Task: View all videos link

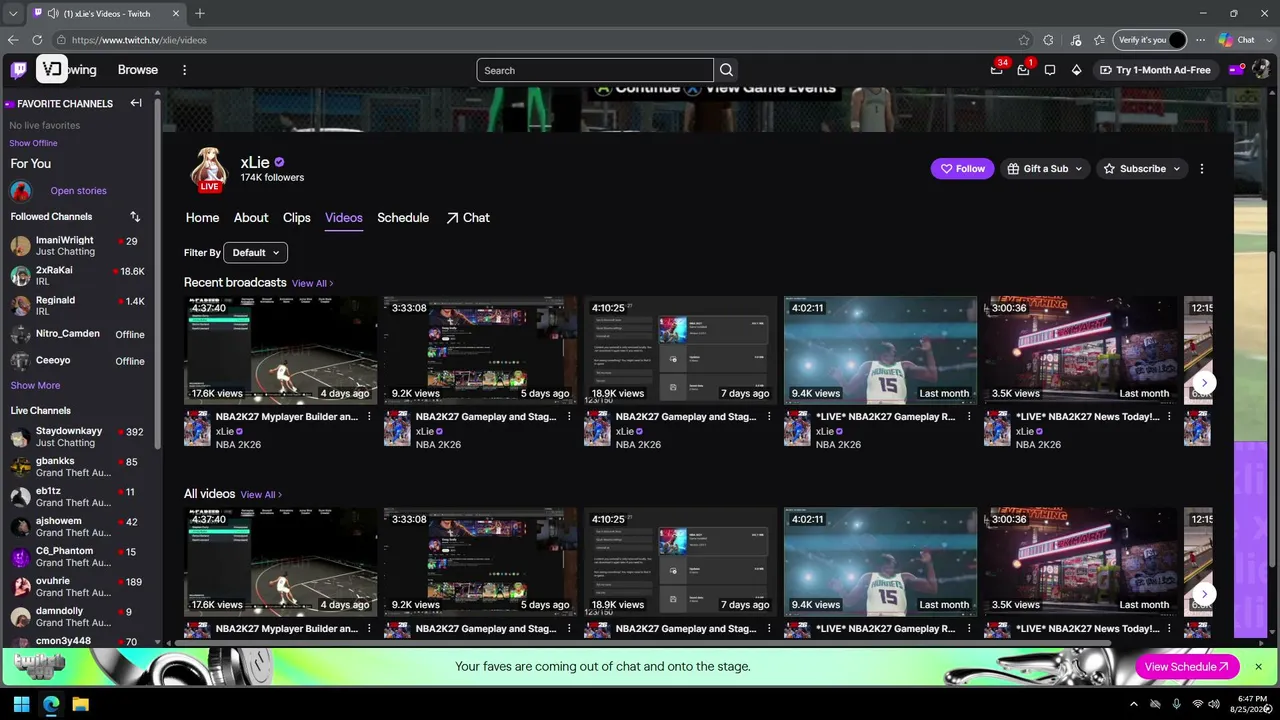Action: (261, 495)
